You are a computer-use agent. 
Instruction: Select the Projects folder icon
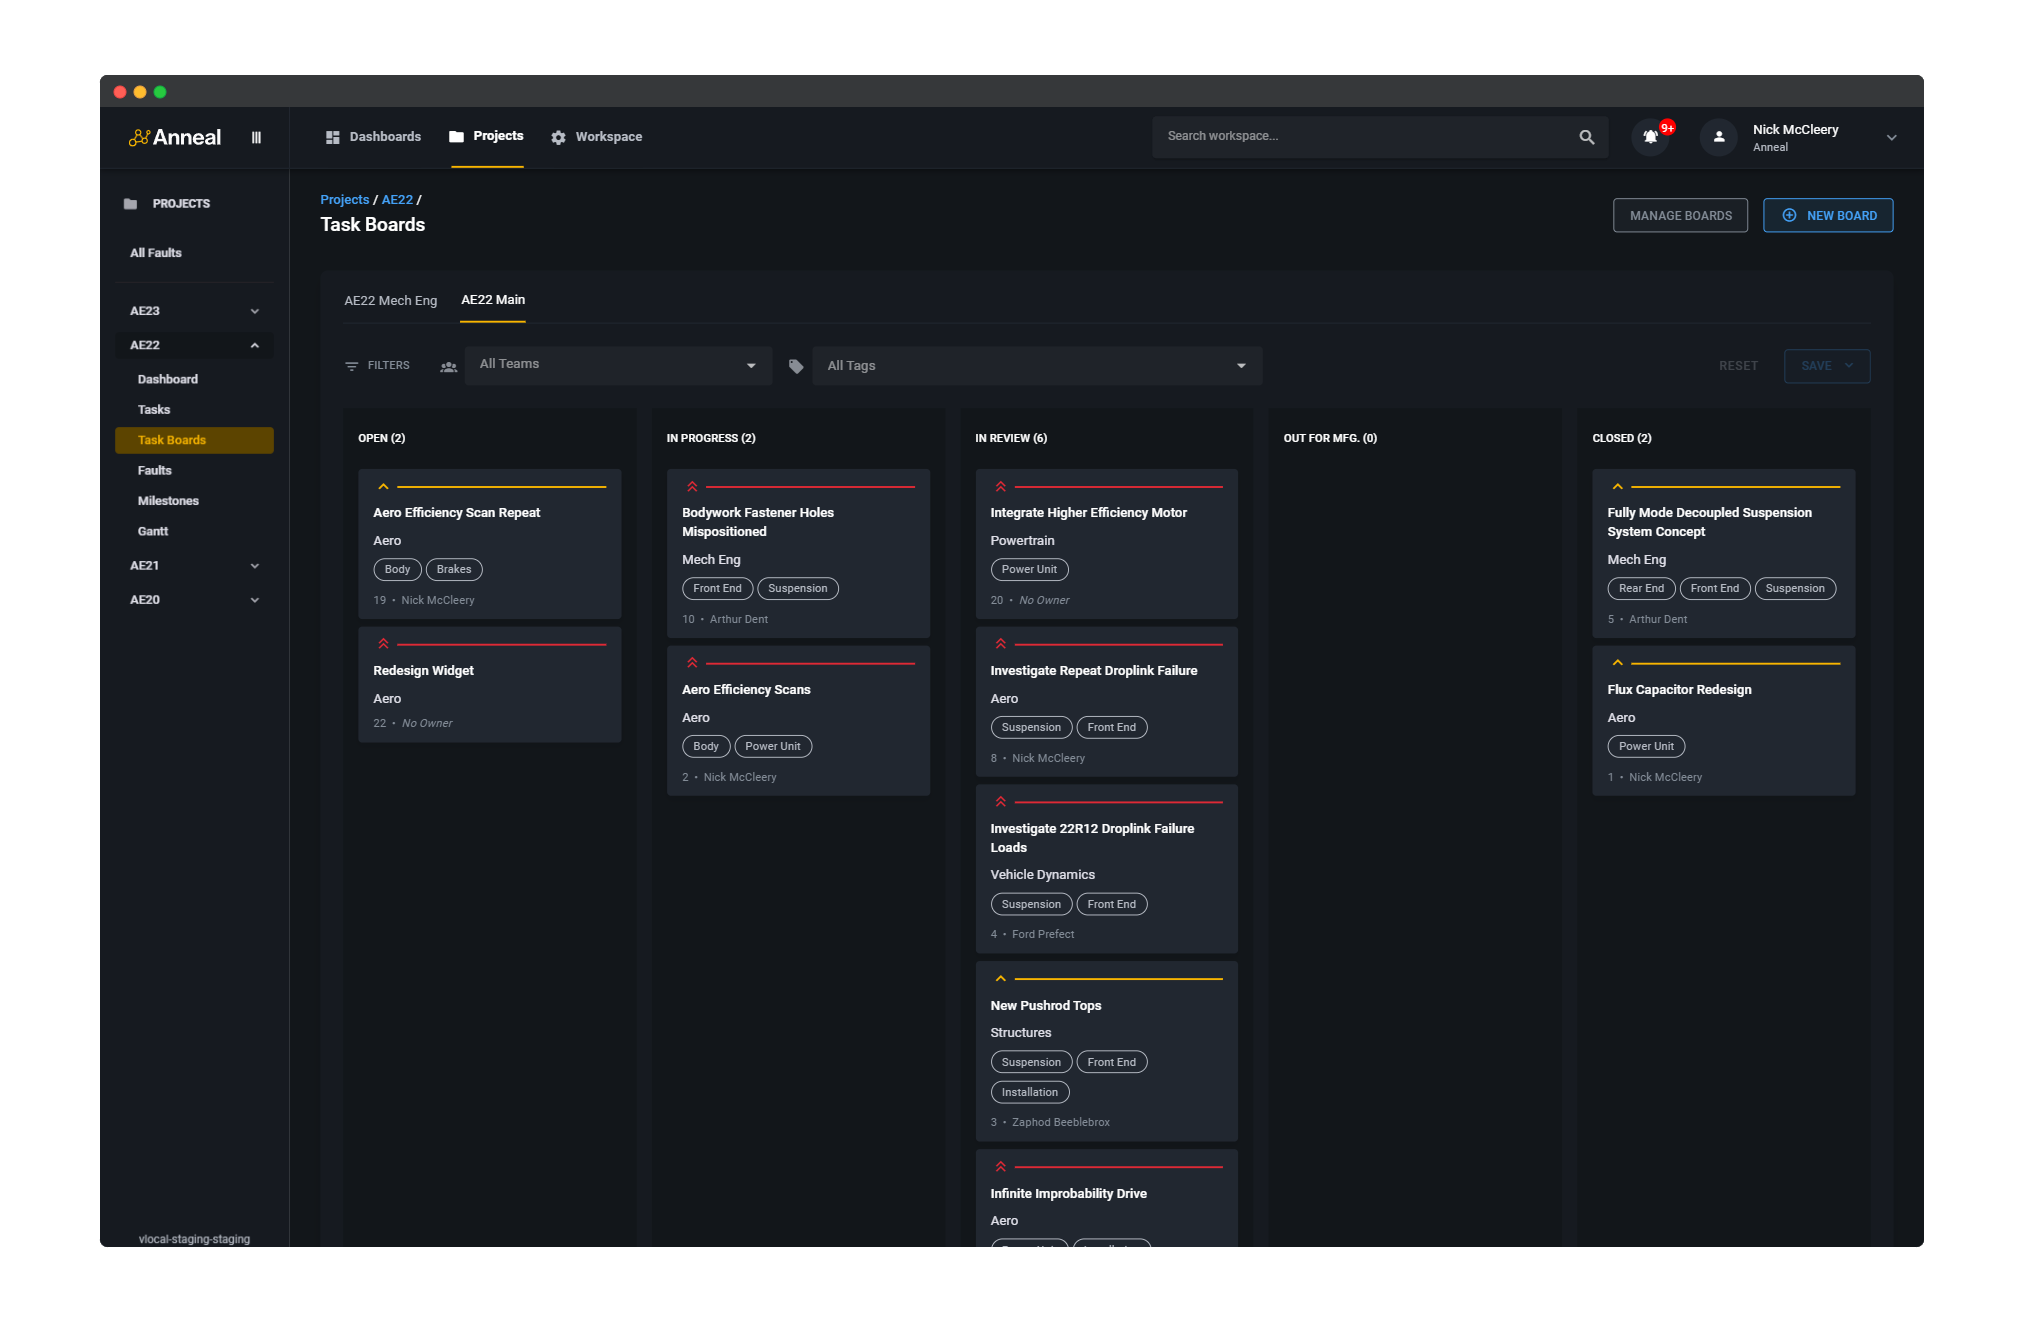pyautogui.click(x=456, y=136)
